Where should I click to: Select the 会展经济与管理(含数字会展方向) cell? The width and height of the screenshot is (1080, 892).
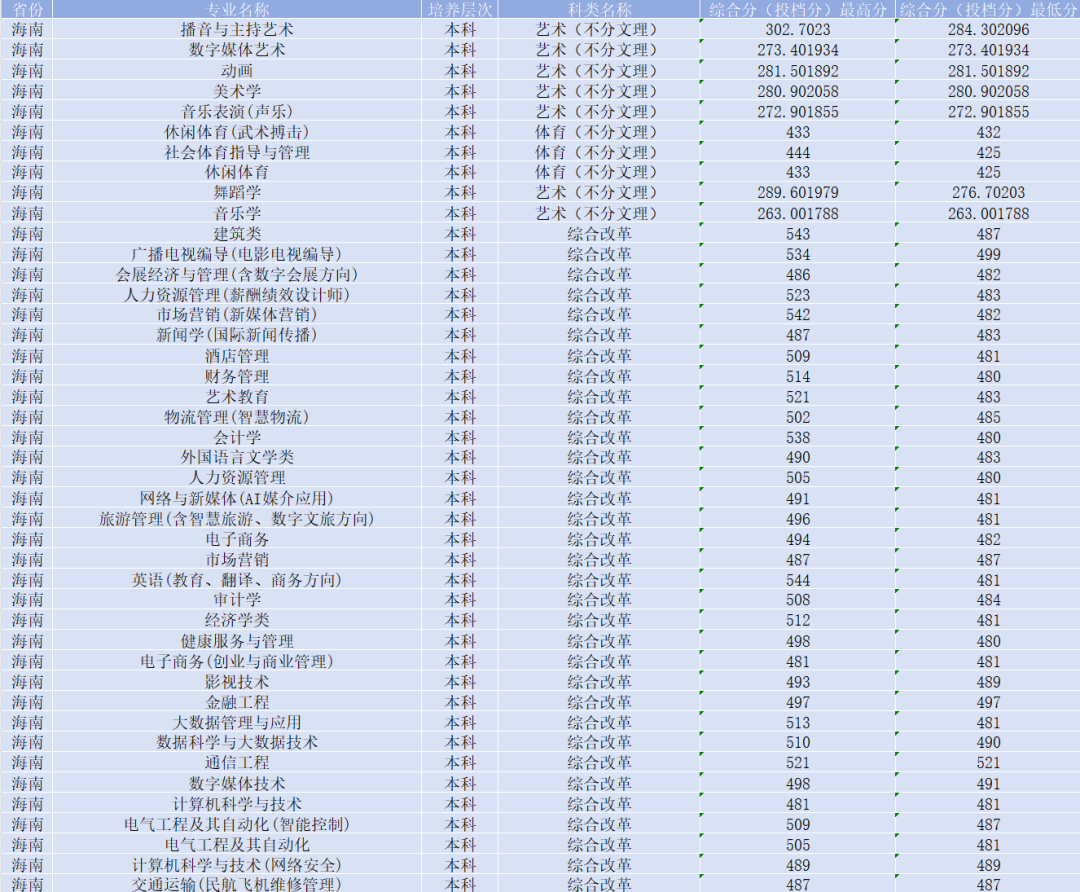[237, 275]
